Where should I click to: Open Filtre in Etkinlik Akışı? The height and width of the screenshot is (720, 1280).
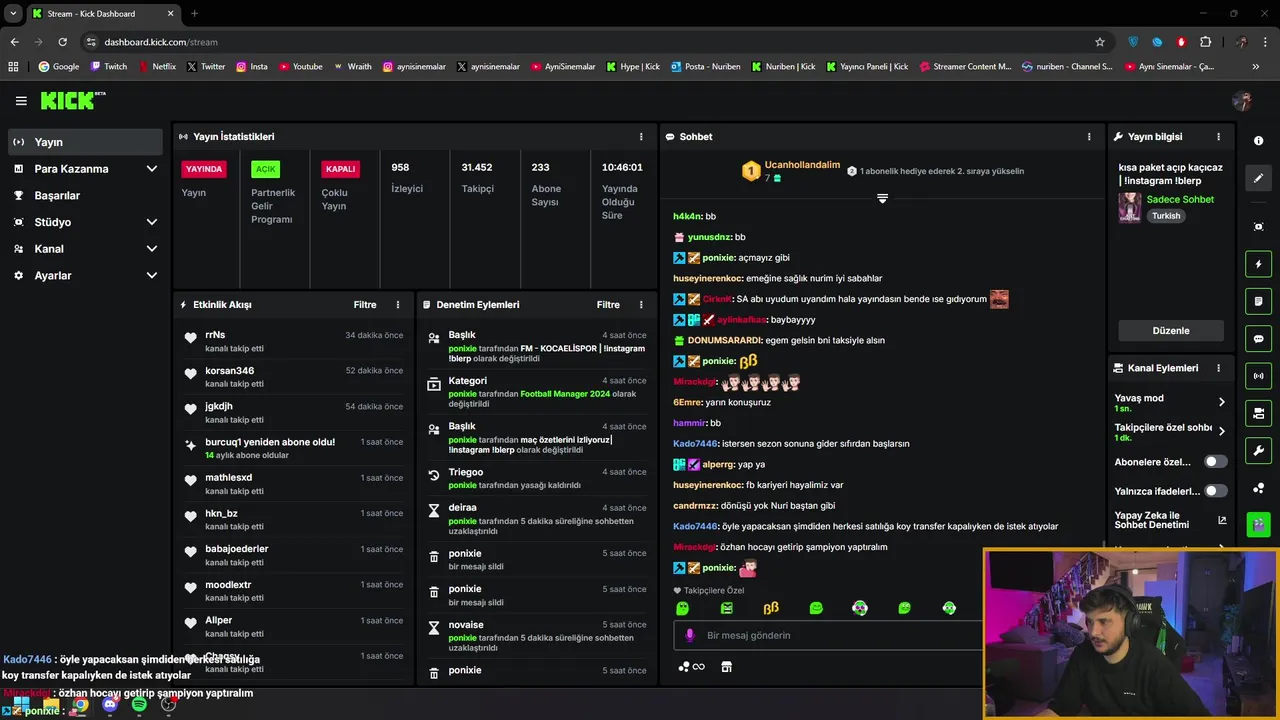pyautogui.click(x=365, y=305)
